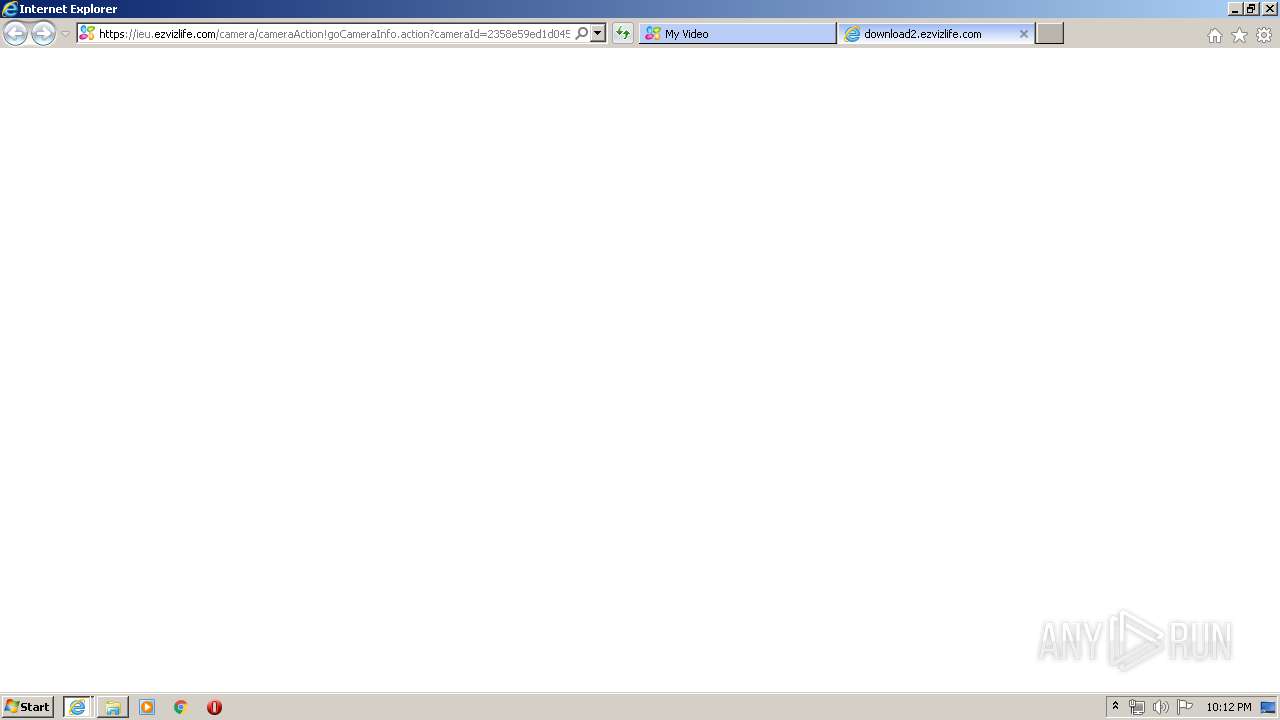The height and width of the screenshot is (720, 1280).
Task: Switch to the download2.ezvizlife.com tab
Action: tap(936, 33)
